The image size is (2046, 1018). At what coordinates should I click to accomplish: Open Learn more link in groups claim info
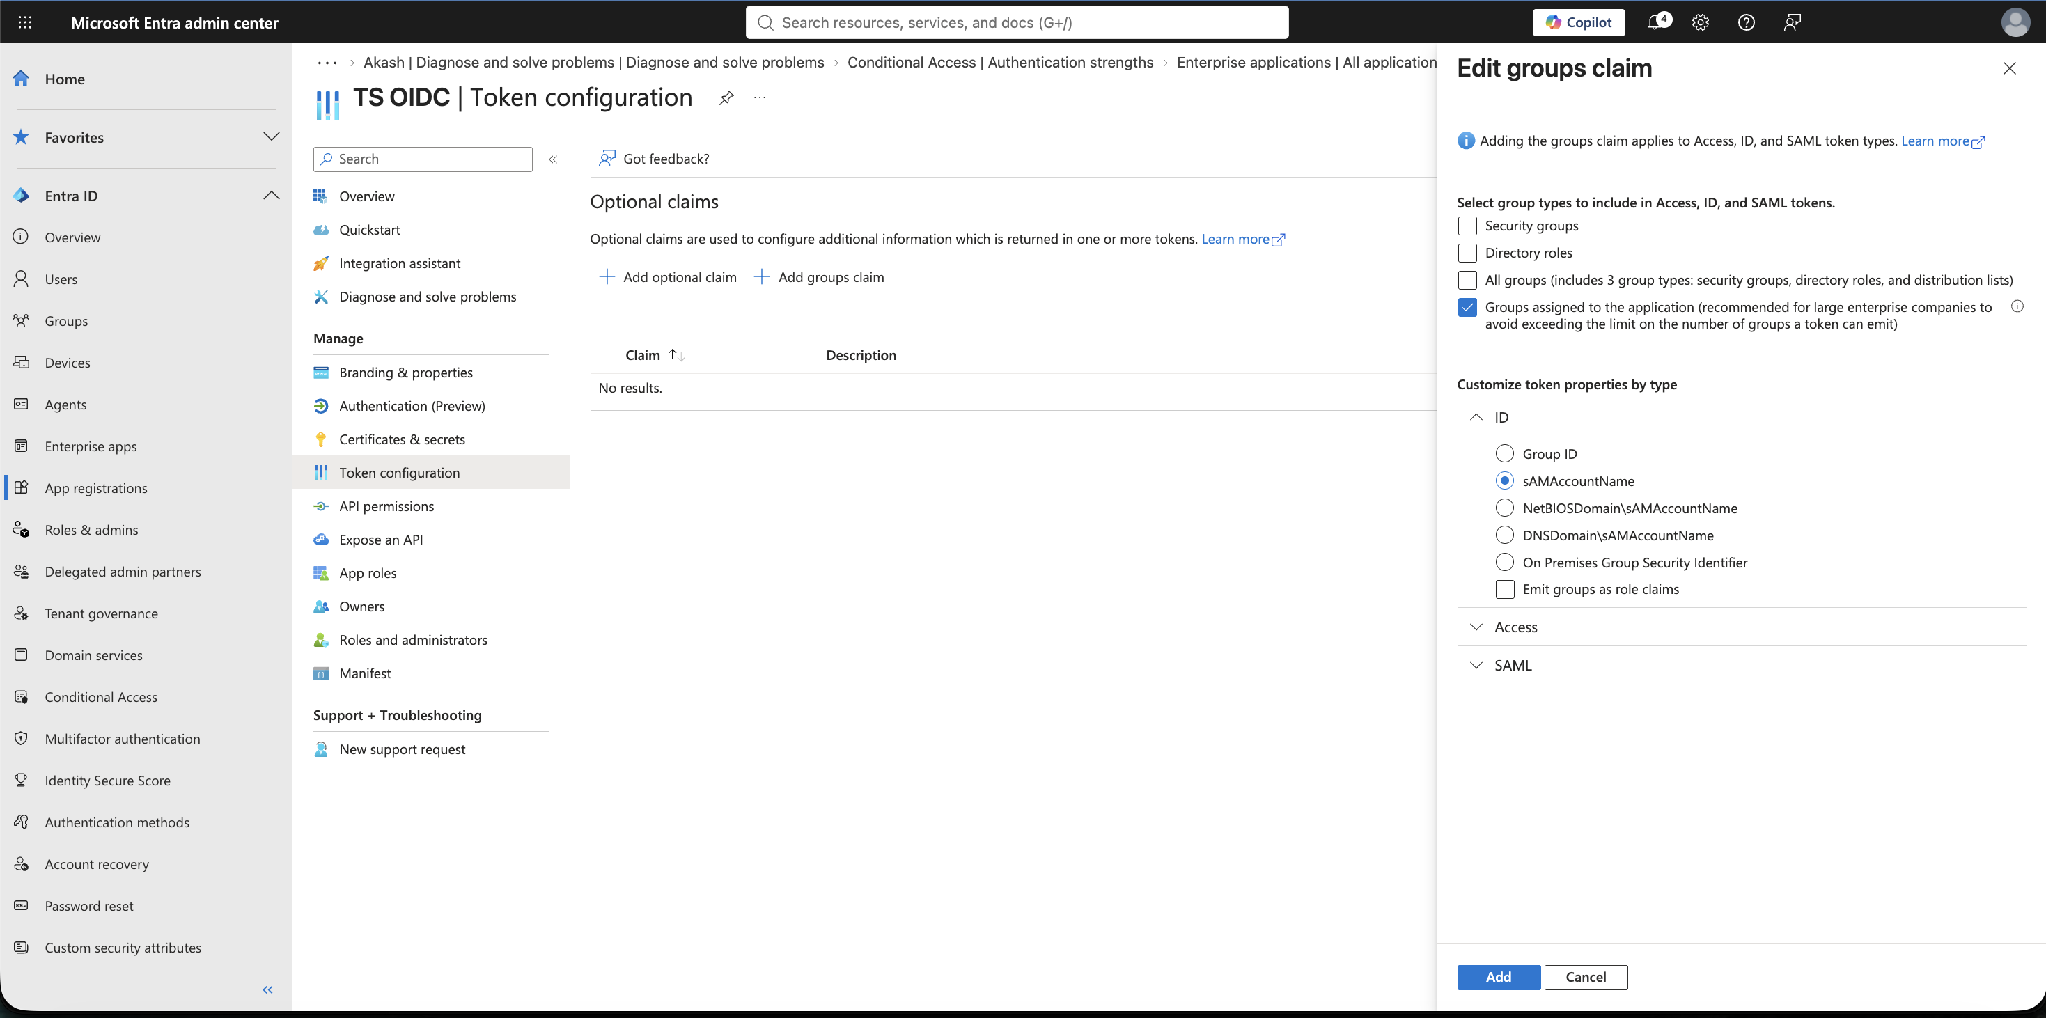(x=1943, y=141)
